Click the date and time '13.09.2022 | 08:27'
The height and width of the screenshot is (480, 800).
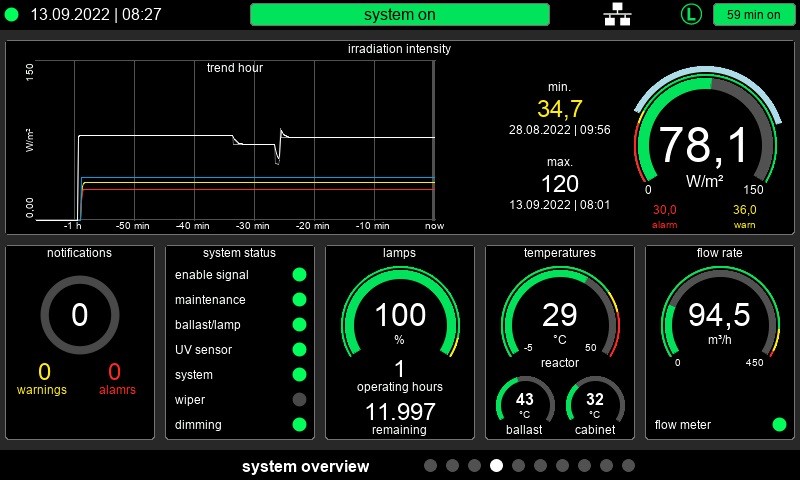click(x=96, y=14)
